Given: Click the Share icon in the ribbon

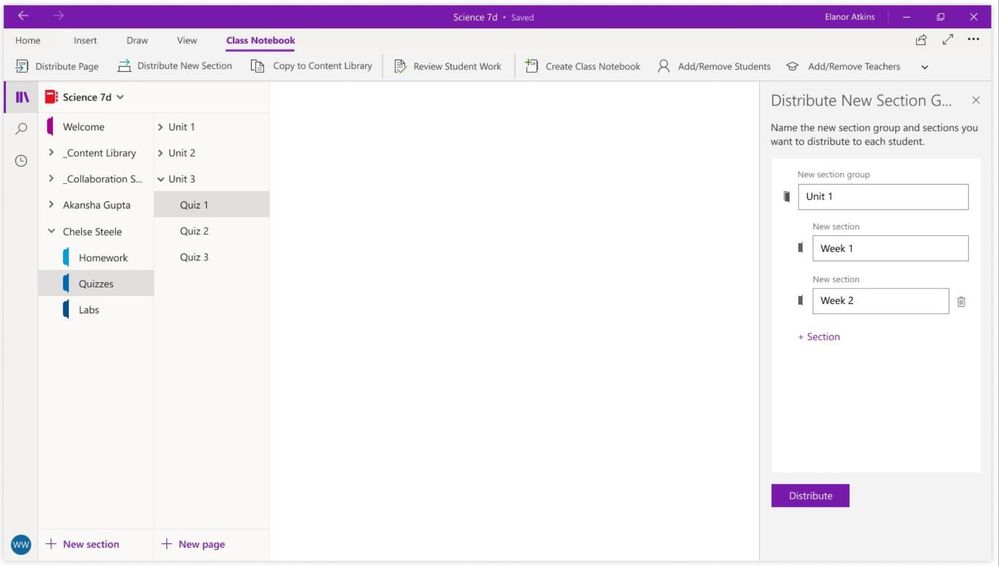Looking at the screenshot, I should (x=921, y=40).
